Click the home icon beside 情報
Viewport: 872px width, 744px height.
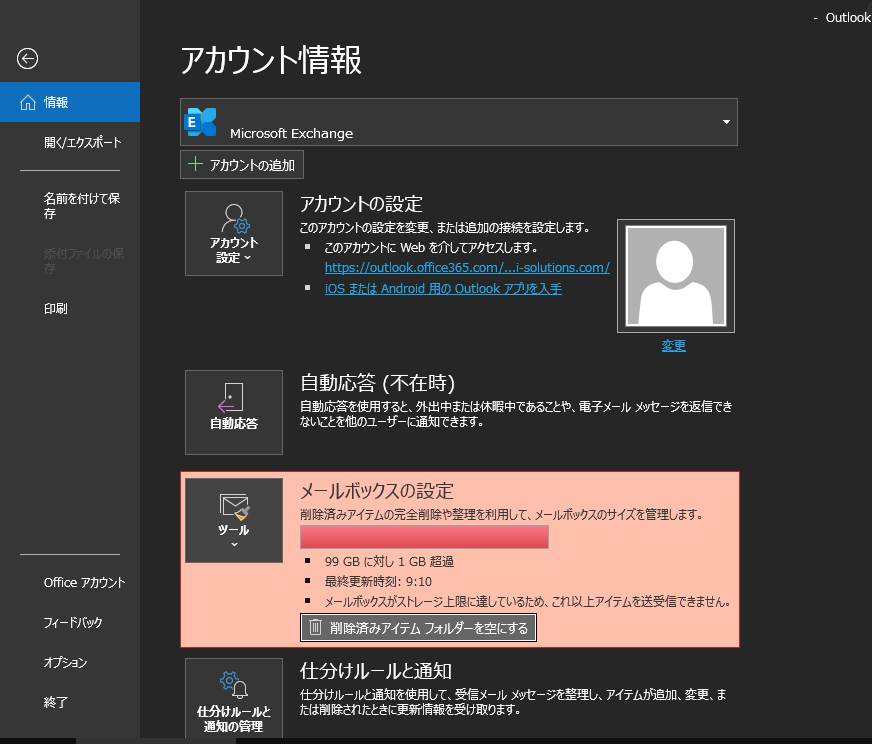tap(26, 102)
